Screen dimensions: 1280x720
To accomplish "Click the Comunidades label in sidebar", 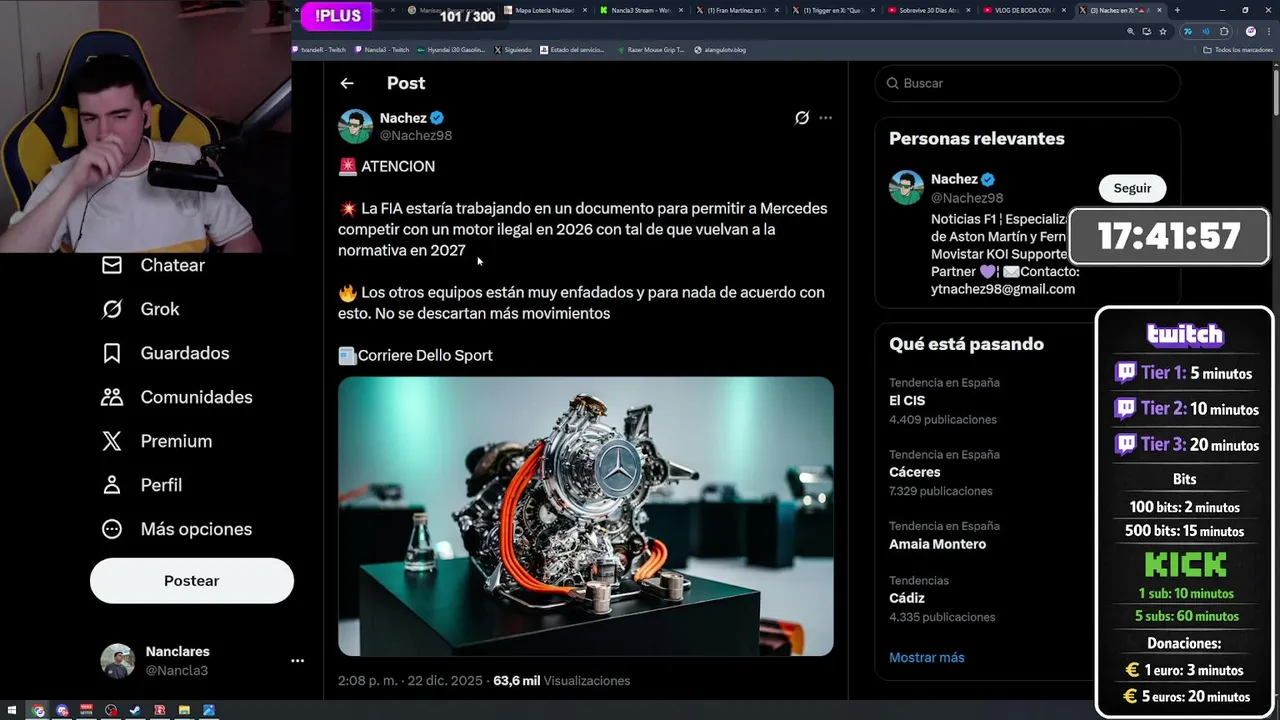I will [x=197, y=397].
